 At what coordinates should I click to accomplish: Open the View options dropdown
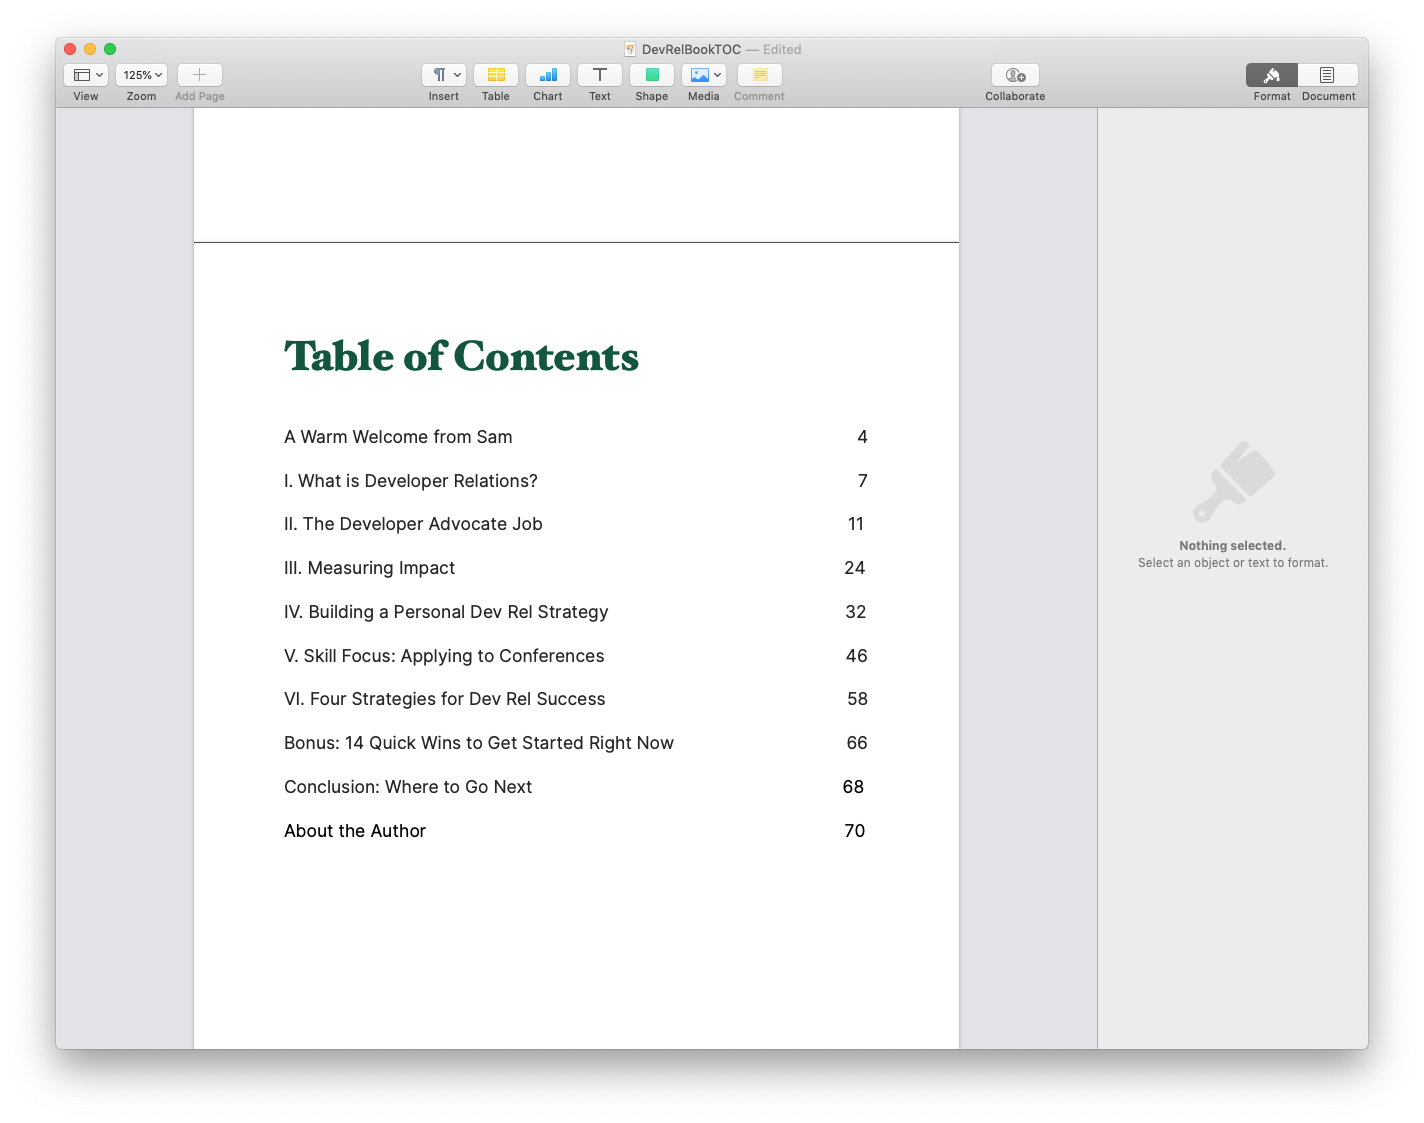tap(86, 74)
